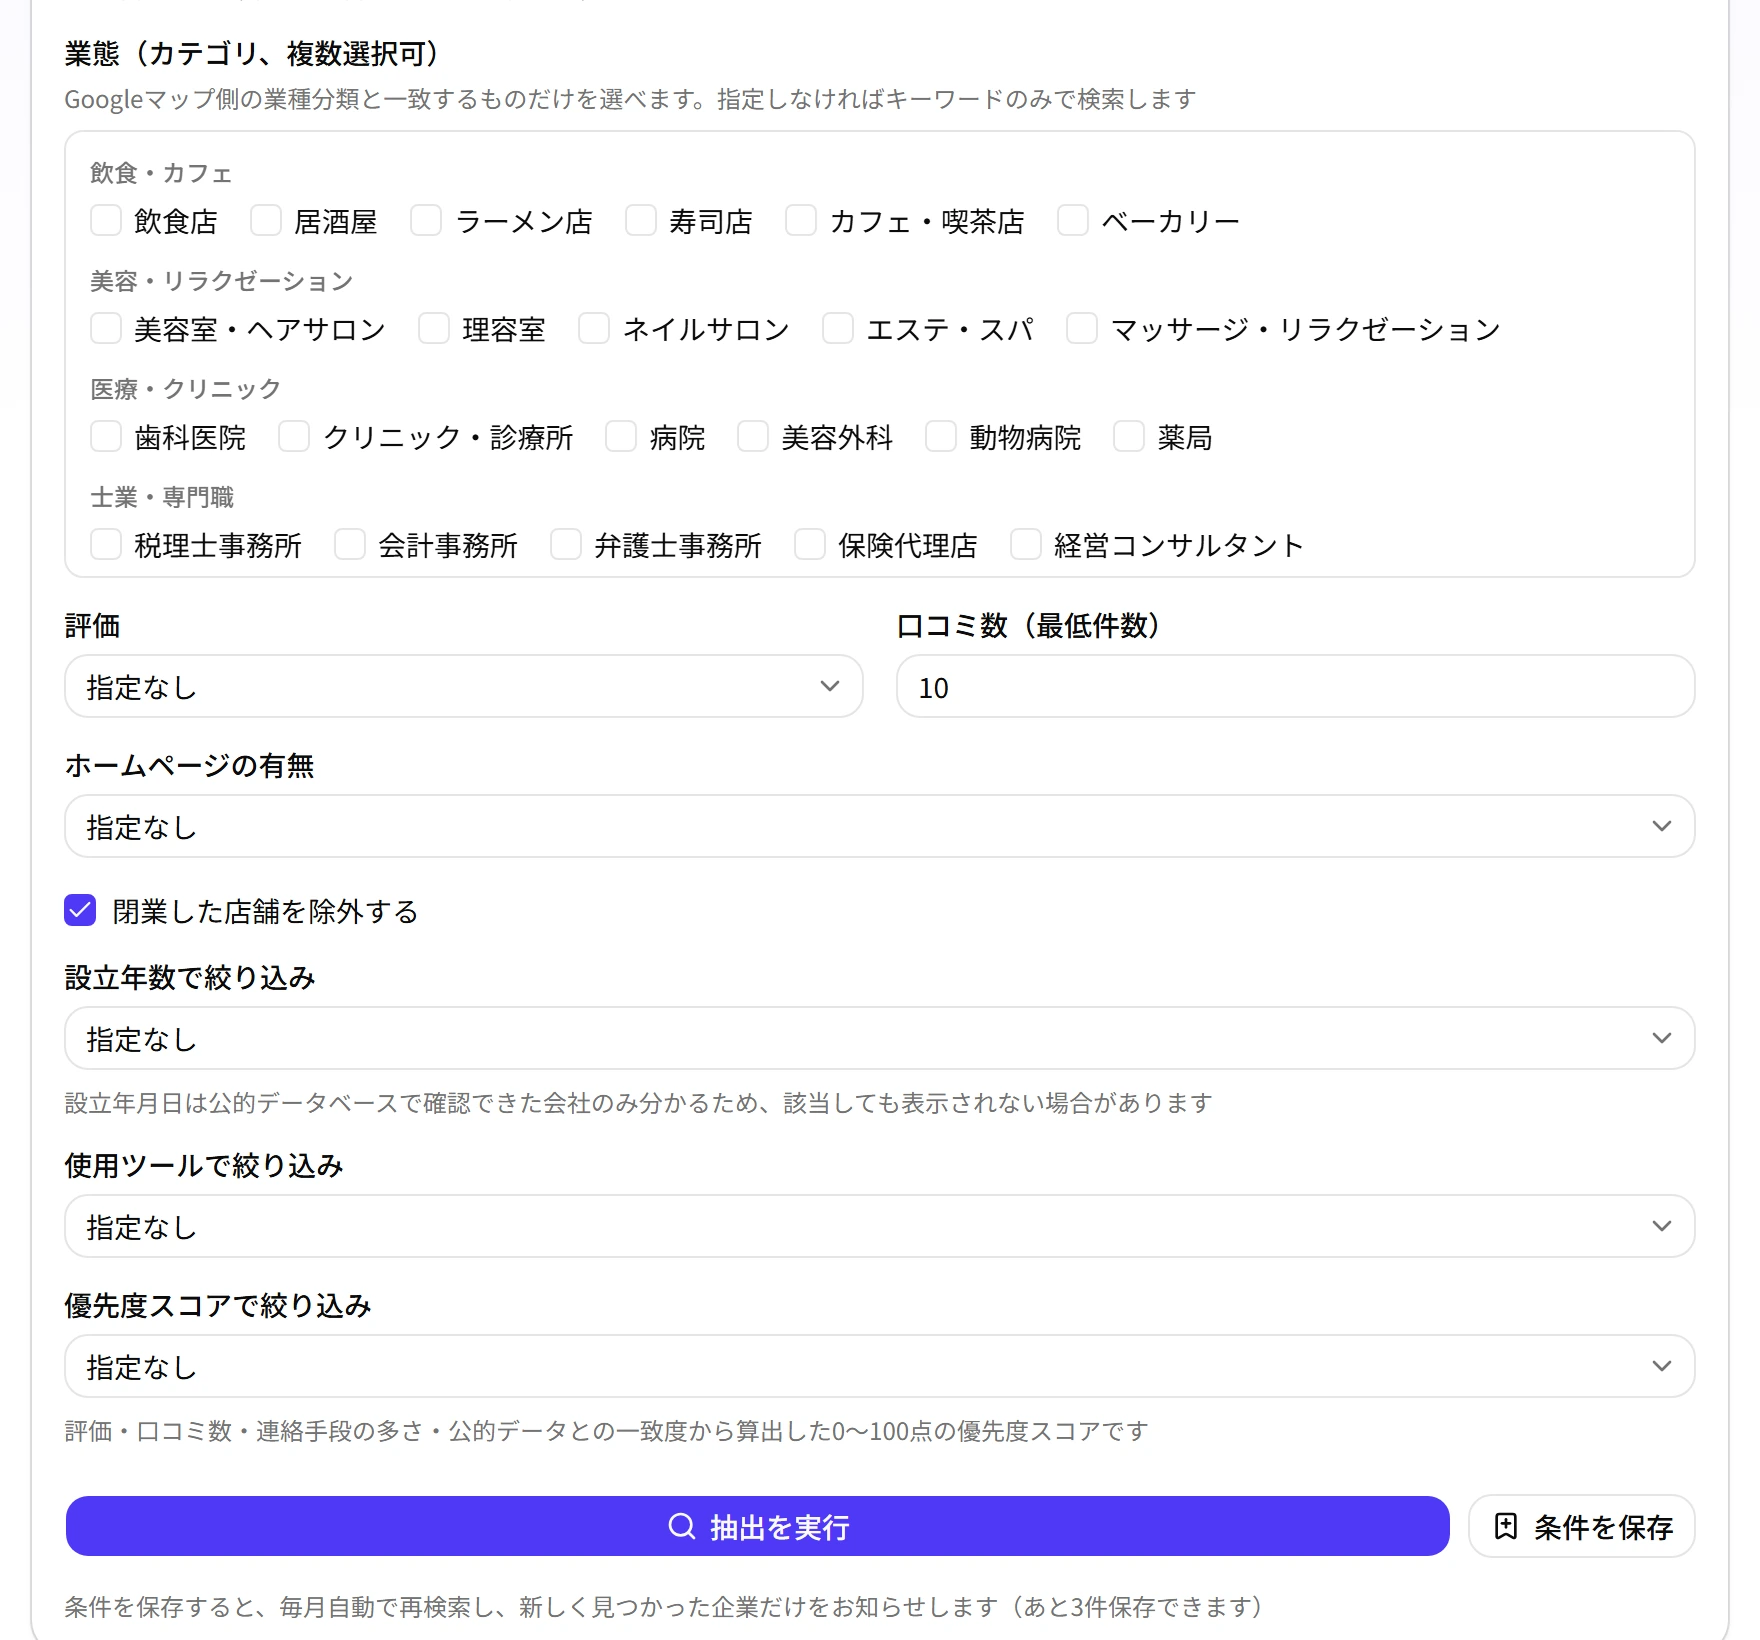1760x1640 pixels.
Task: Tick the 美容室・ヘアサロン checkbox
Action: (x=106, y=328)
